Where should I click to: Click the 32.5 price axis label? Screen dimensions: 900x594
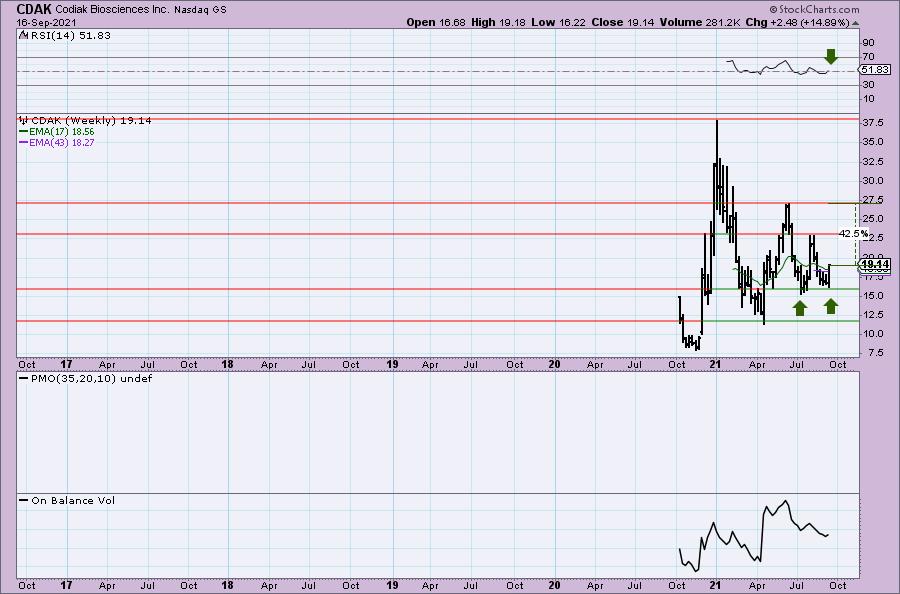pyautogui.click(x=872, y=161)
